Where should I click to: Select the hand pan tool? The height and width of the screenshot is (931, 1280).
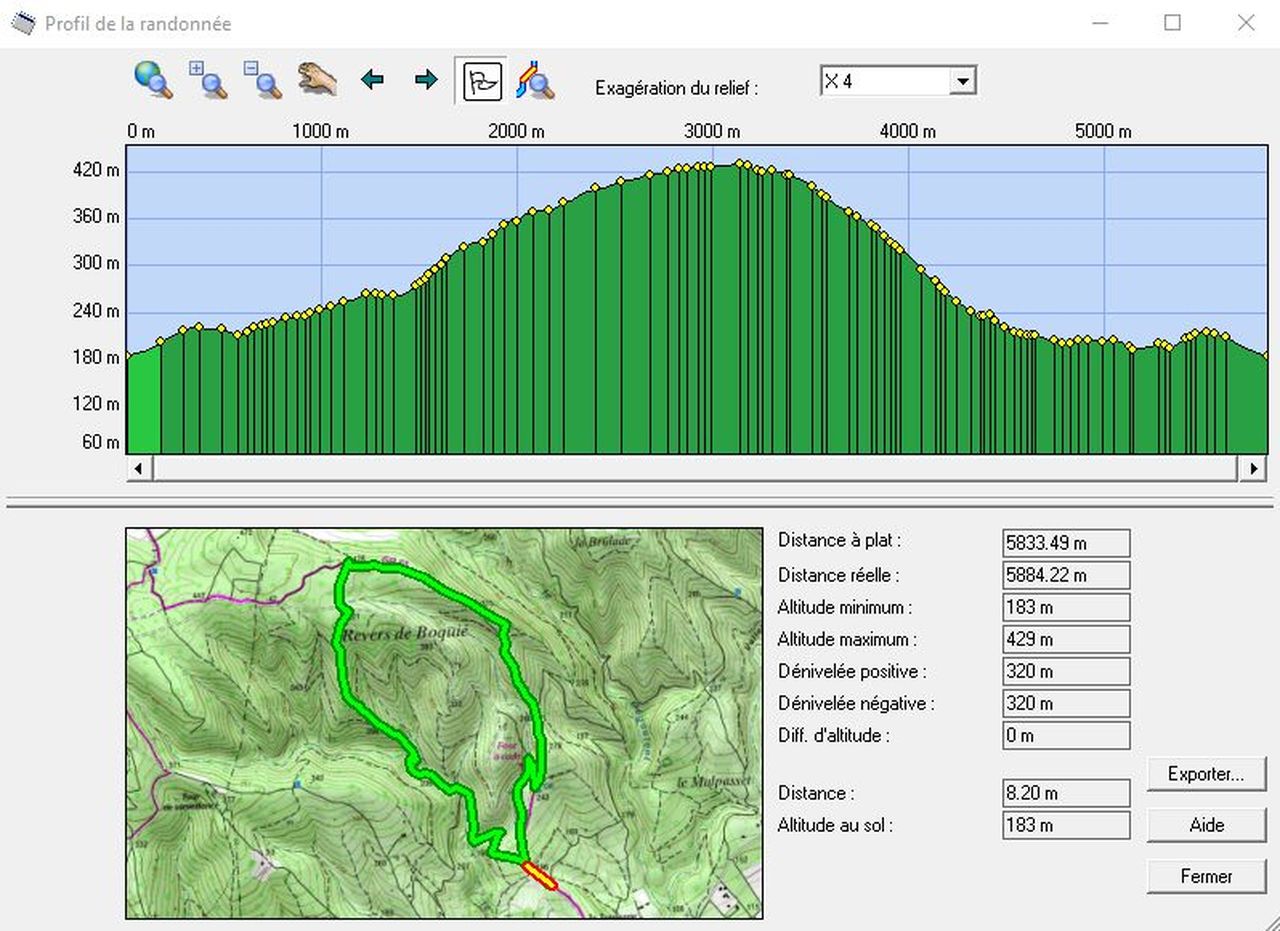(317, 80)
